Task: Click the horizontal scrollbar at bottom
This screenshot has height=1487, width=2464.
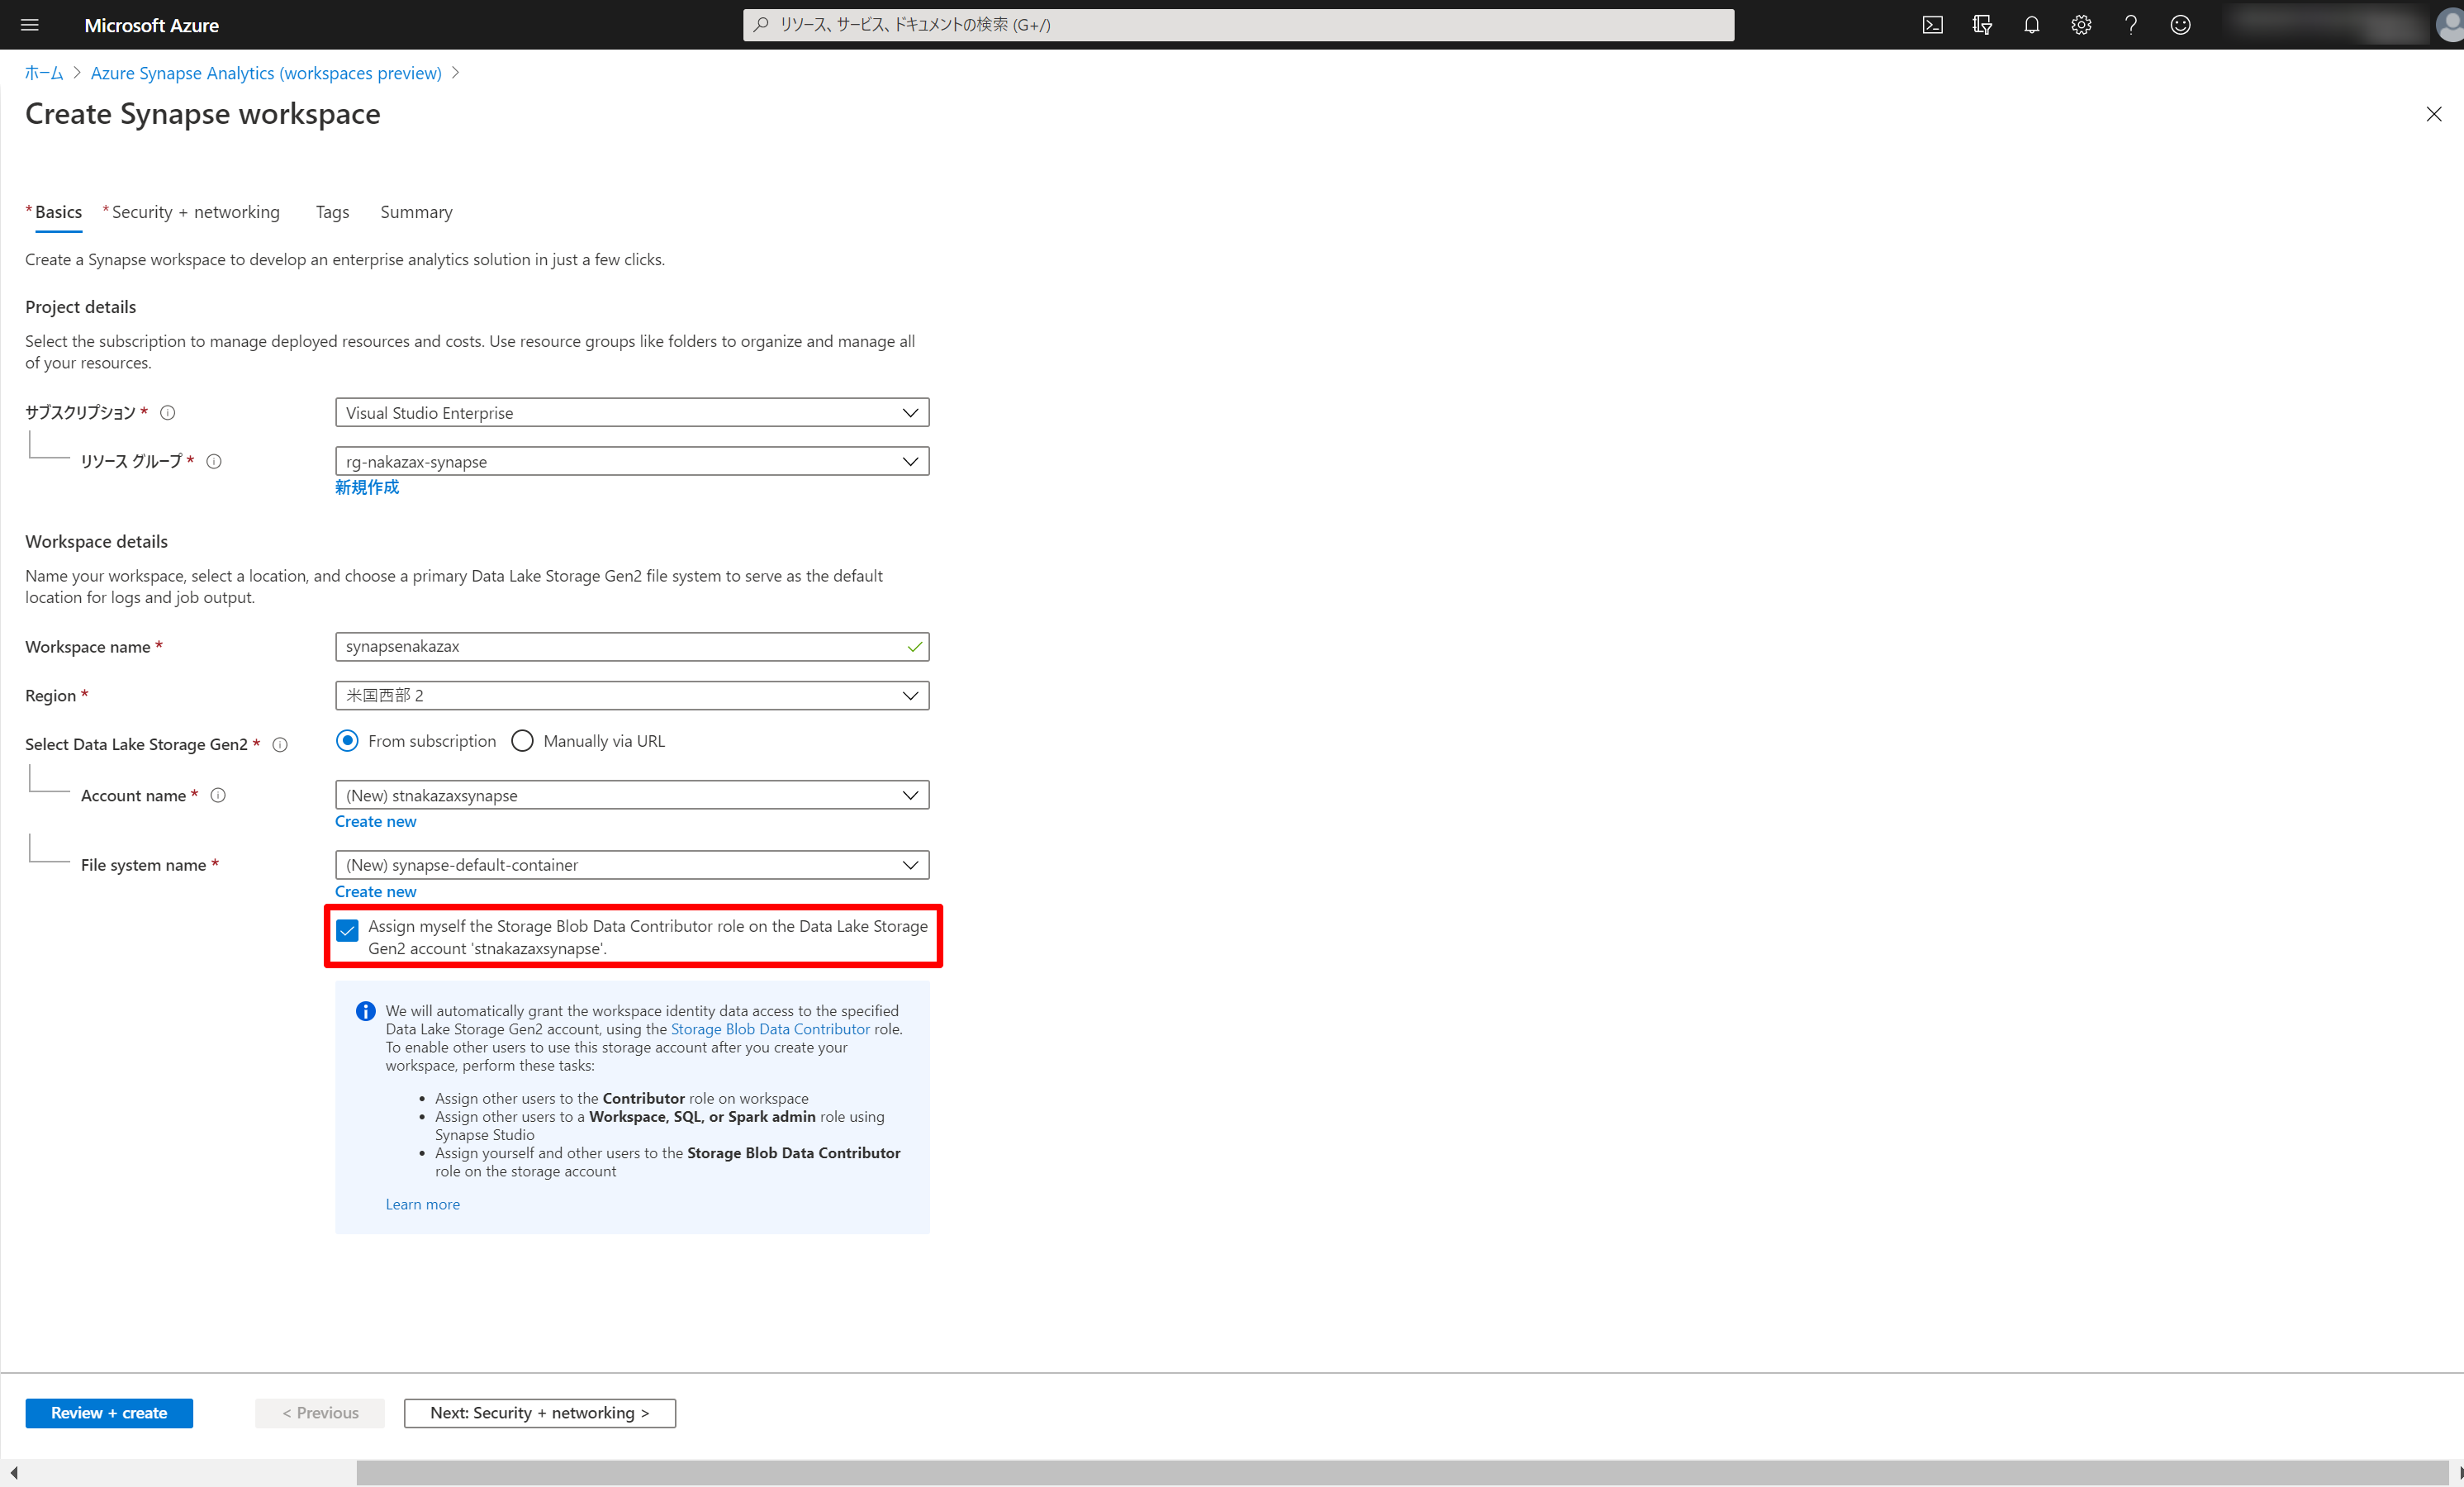Action: 1400,1472
